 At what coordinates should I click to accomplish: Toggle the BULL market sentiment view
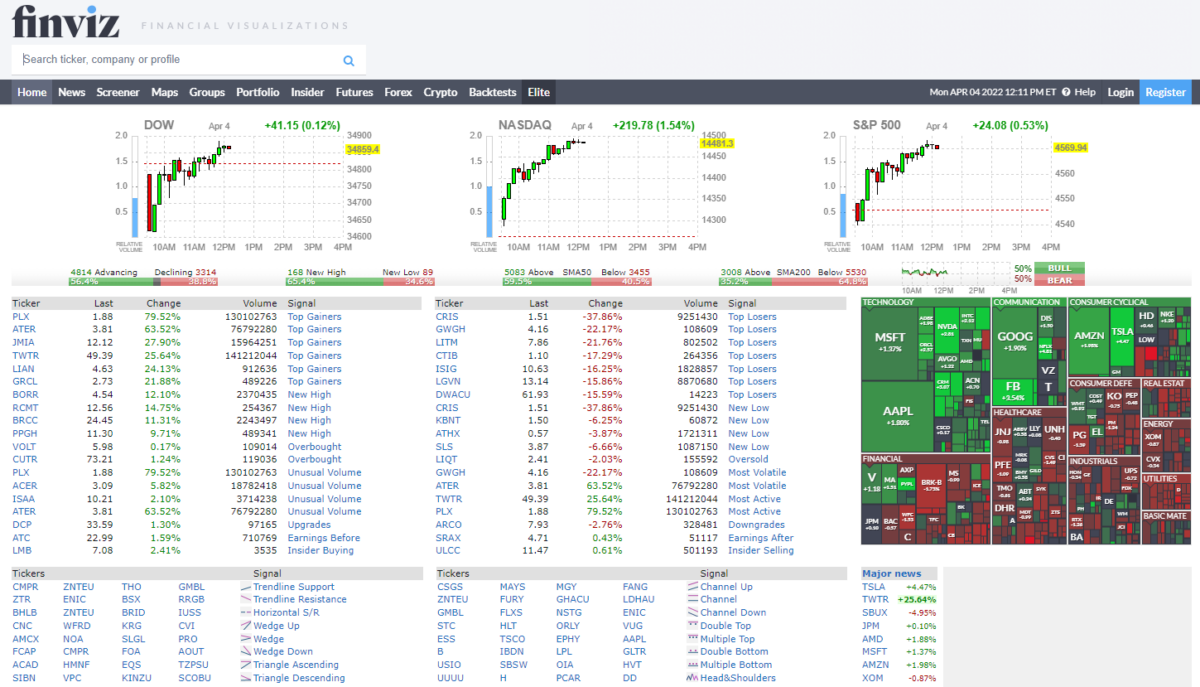point(1060,270)
